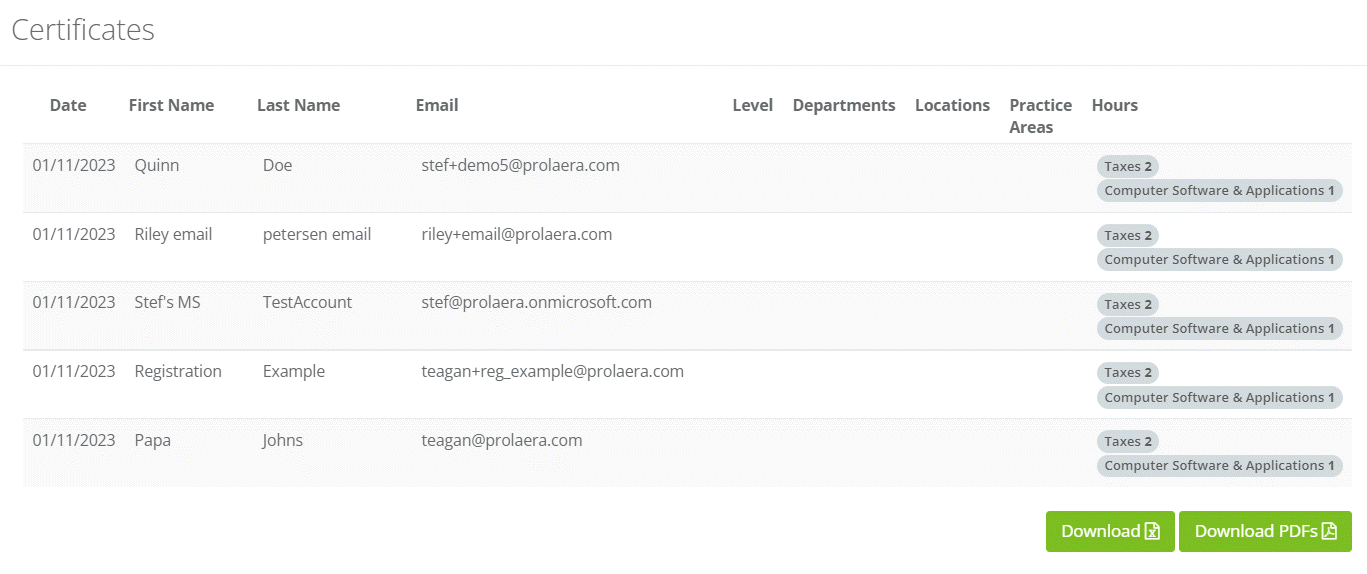
Task: Click the First Name column header
Action: 171,105
